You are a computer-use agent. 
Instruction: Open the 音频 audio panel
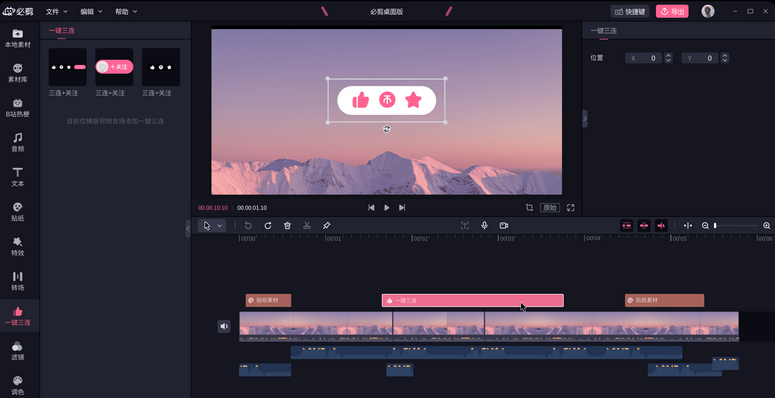[18, 142]
